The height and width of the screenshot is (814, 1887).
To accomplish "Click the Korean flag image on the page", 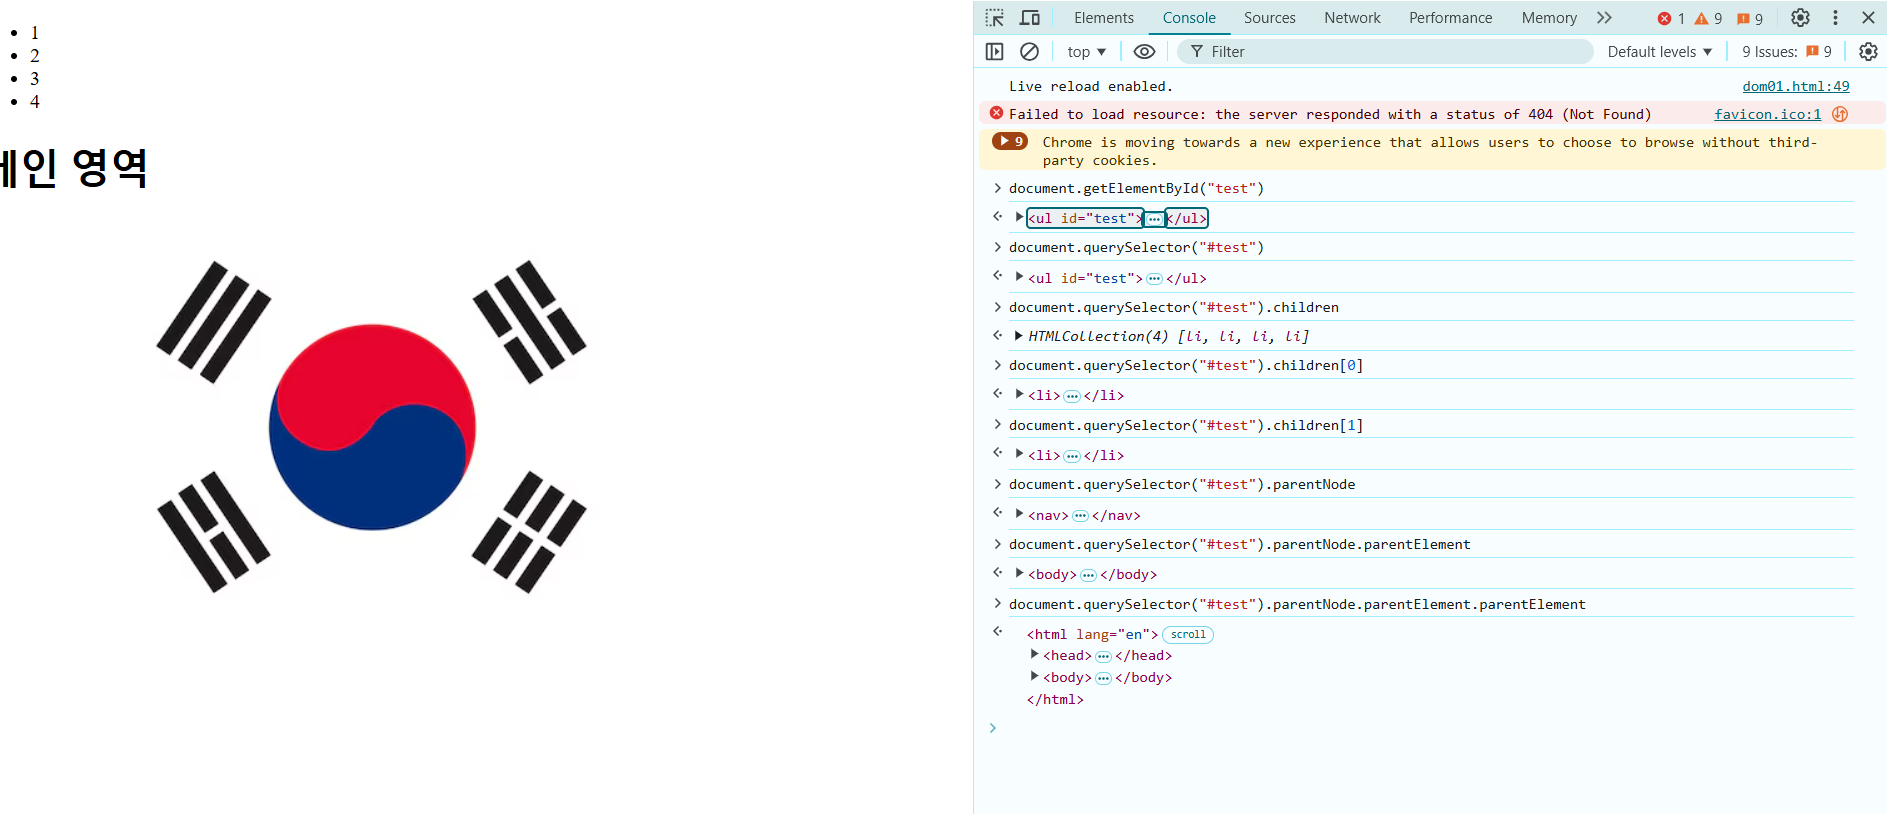I will pyautogui.click(x=371, y=427).
